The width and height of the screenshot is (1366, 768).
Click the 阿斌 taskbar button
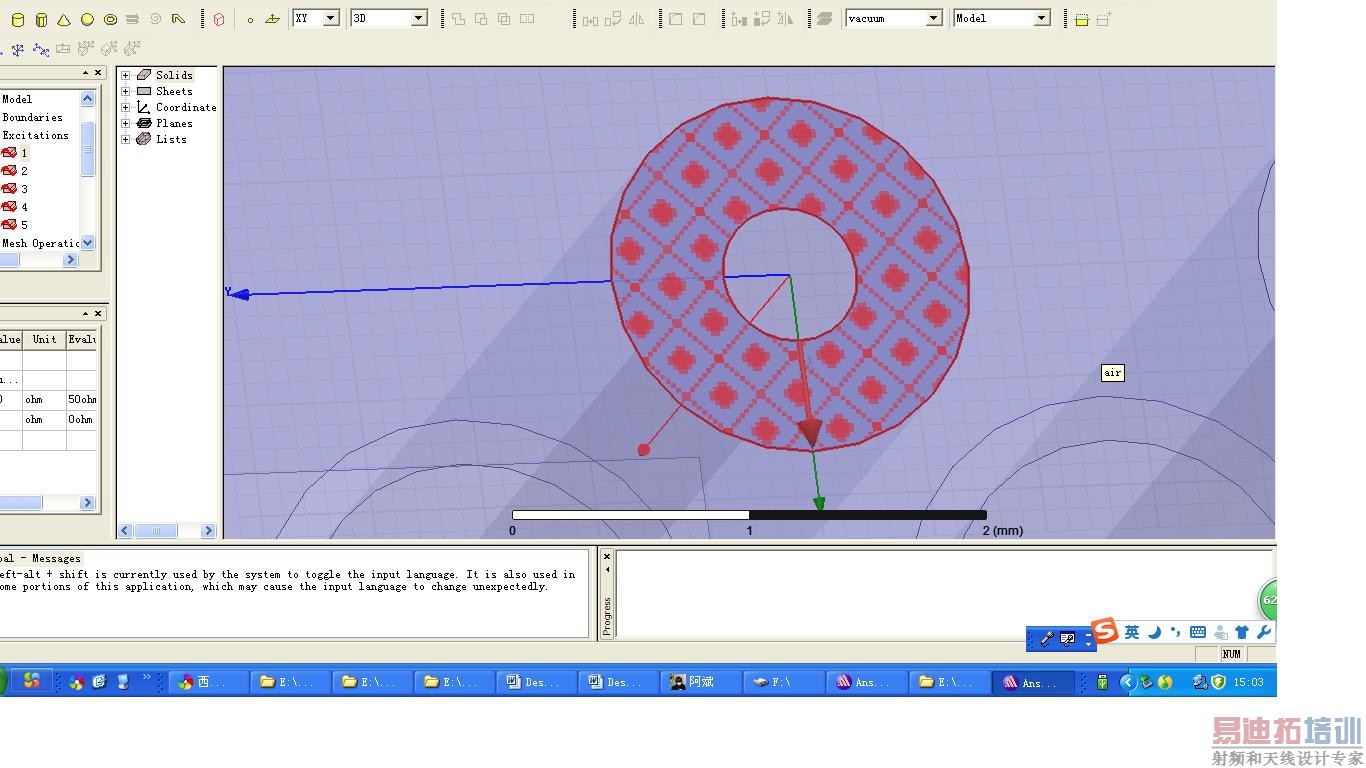click(x=700, y=682)
